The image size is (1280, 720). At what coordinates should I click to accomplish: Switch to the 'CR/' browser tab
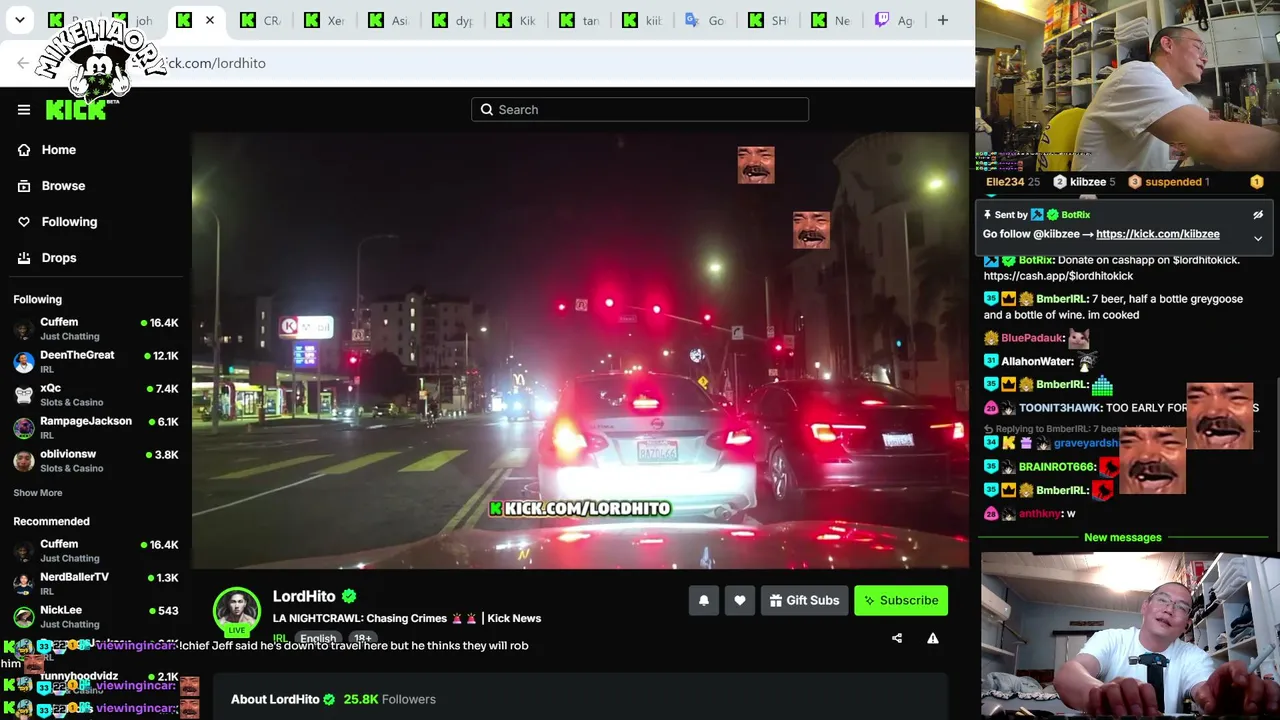(262, 20)
